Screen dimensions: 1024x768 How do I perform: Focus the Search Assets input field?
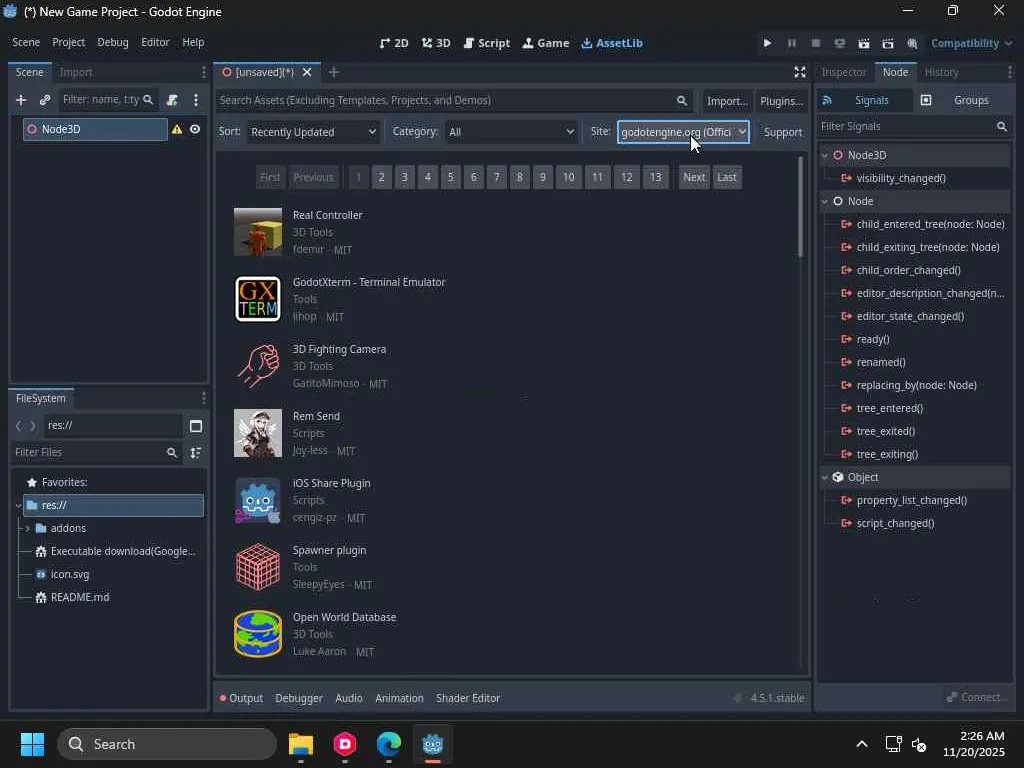point(453,101)
